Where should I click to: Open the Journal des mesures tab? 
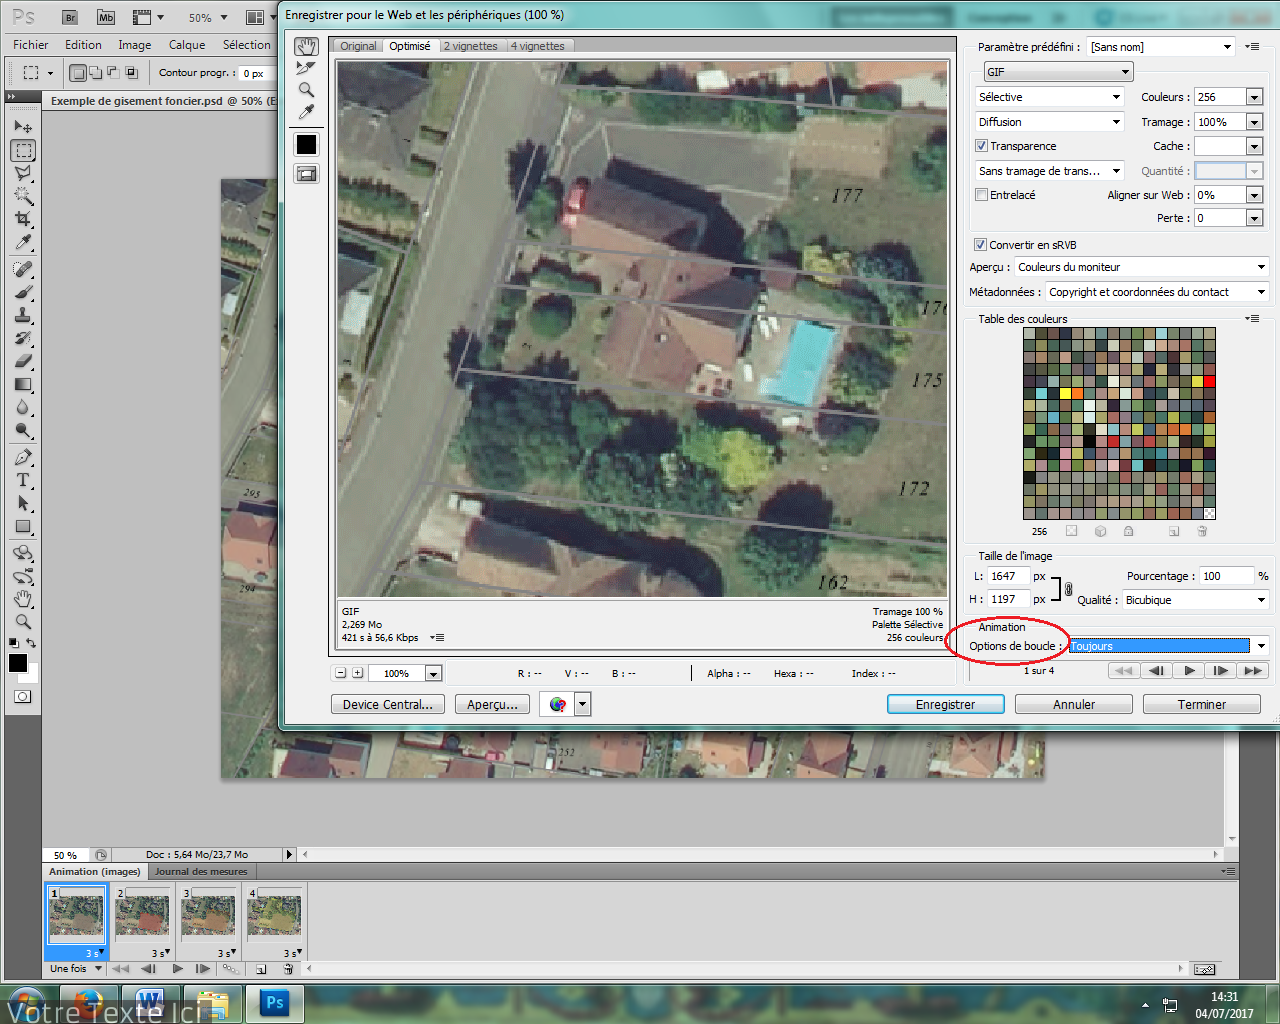201,871
